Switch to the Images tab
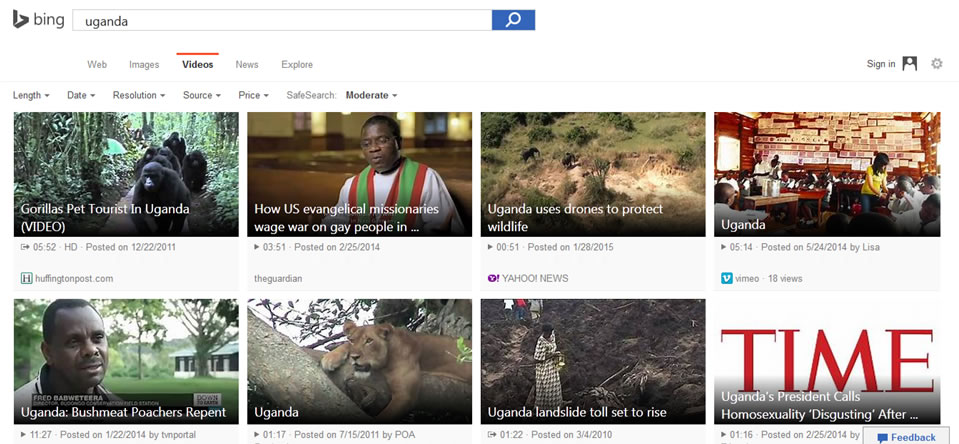Viewport: 959px width, 444px height. click(144, 64)
